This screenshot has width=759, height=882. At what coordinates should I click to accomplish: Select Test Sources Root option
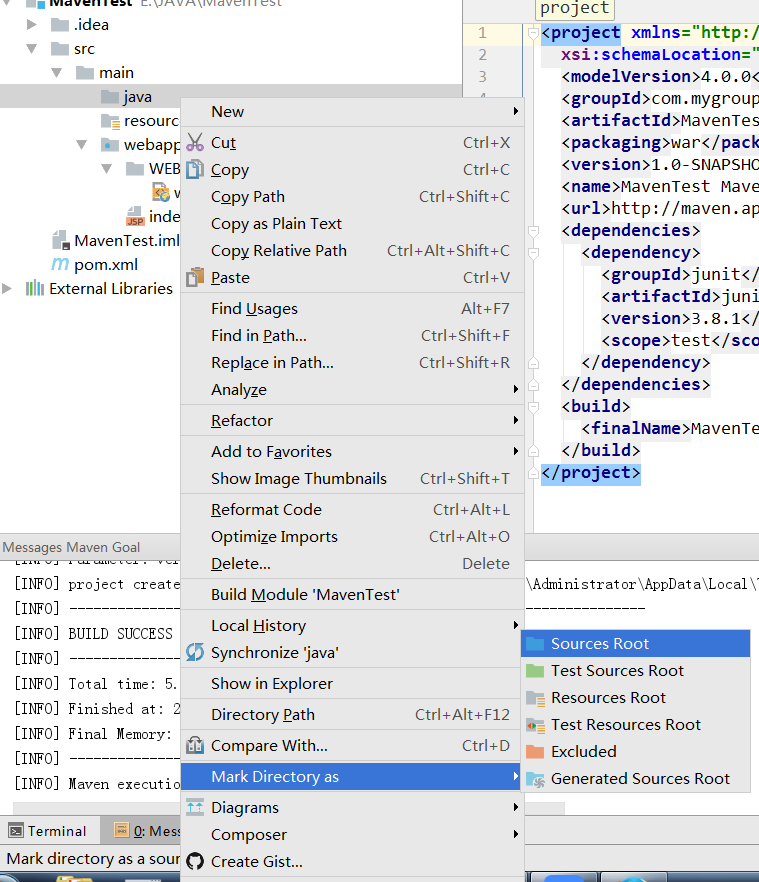click(x=636, y=670)
